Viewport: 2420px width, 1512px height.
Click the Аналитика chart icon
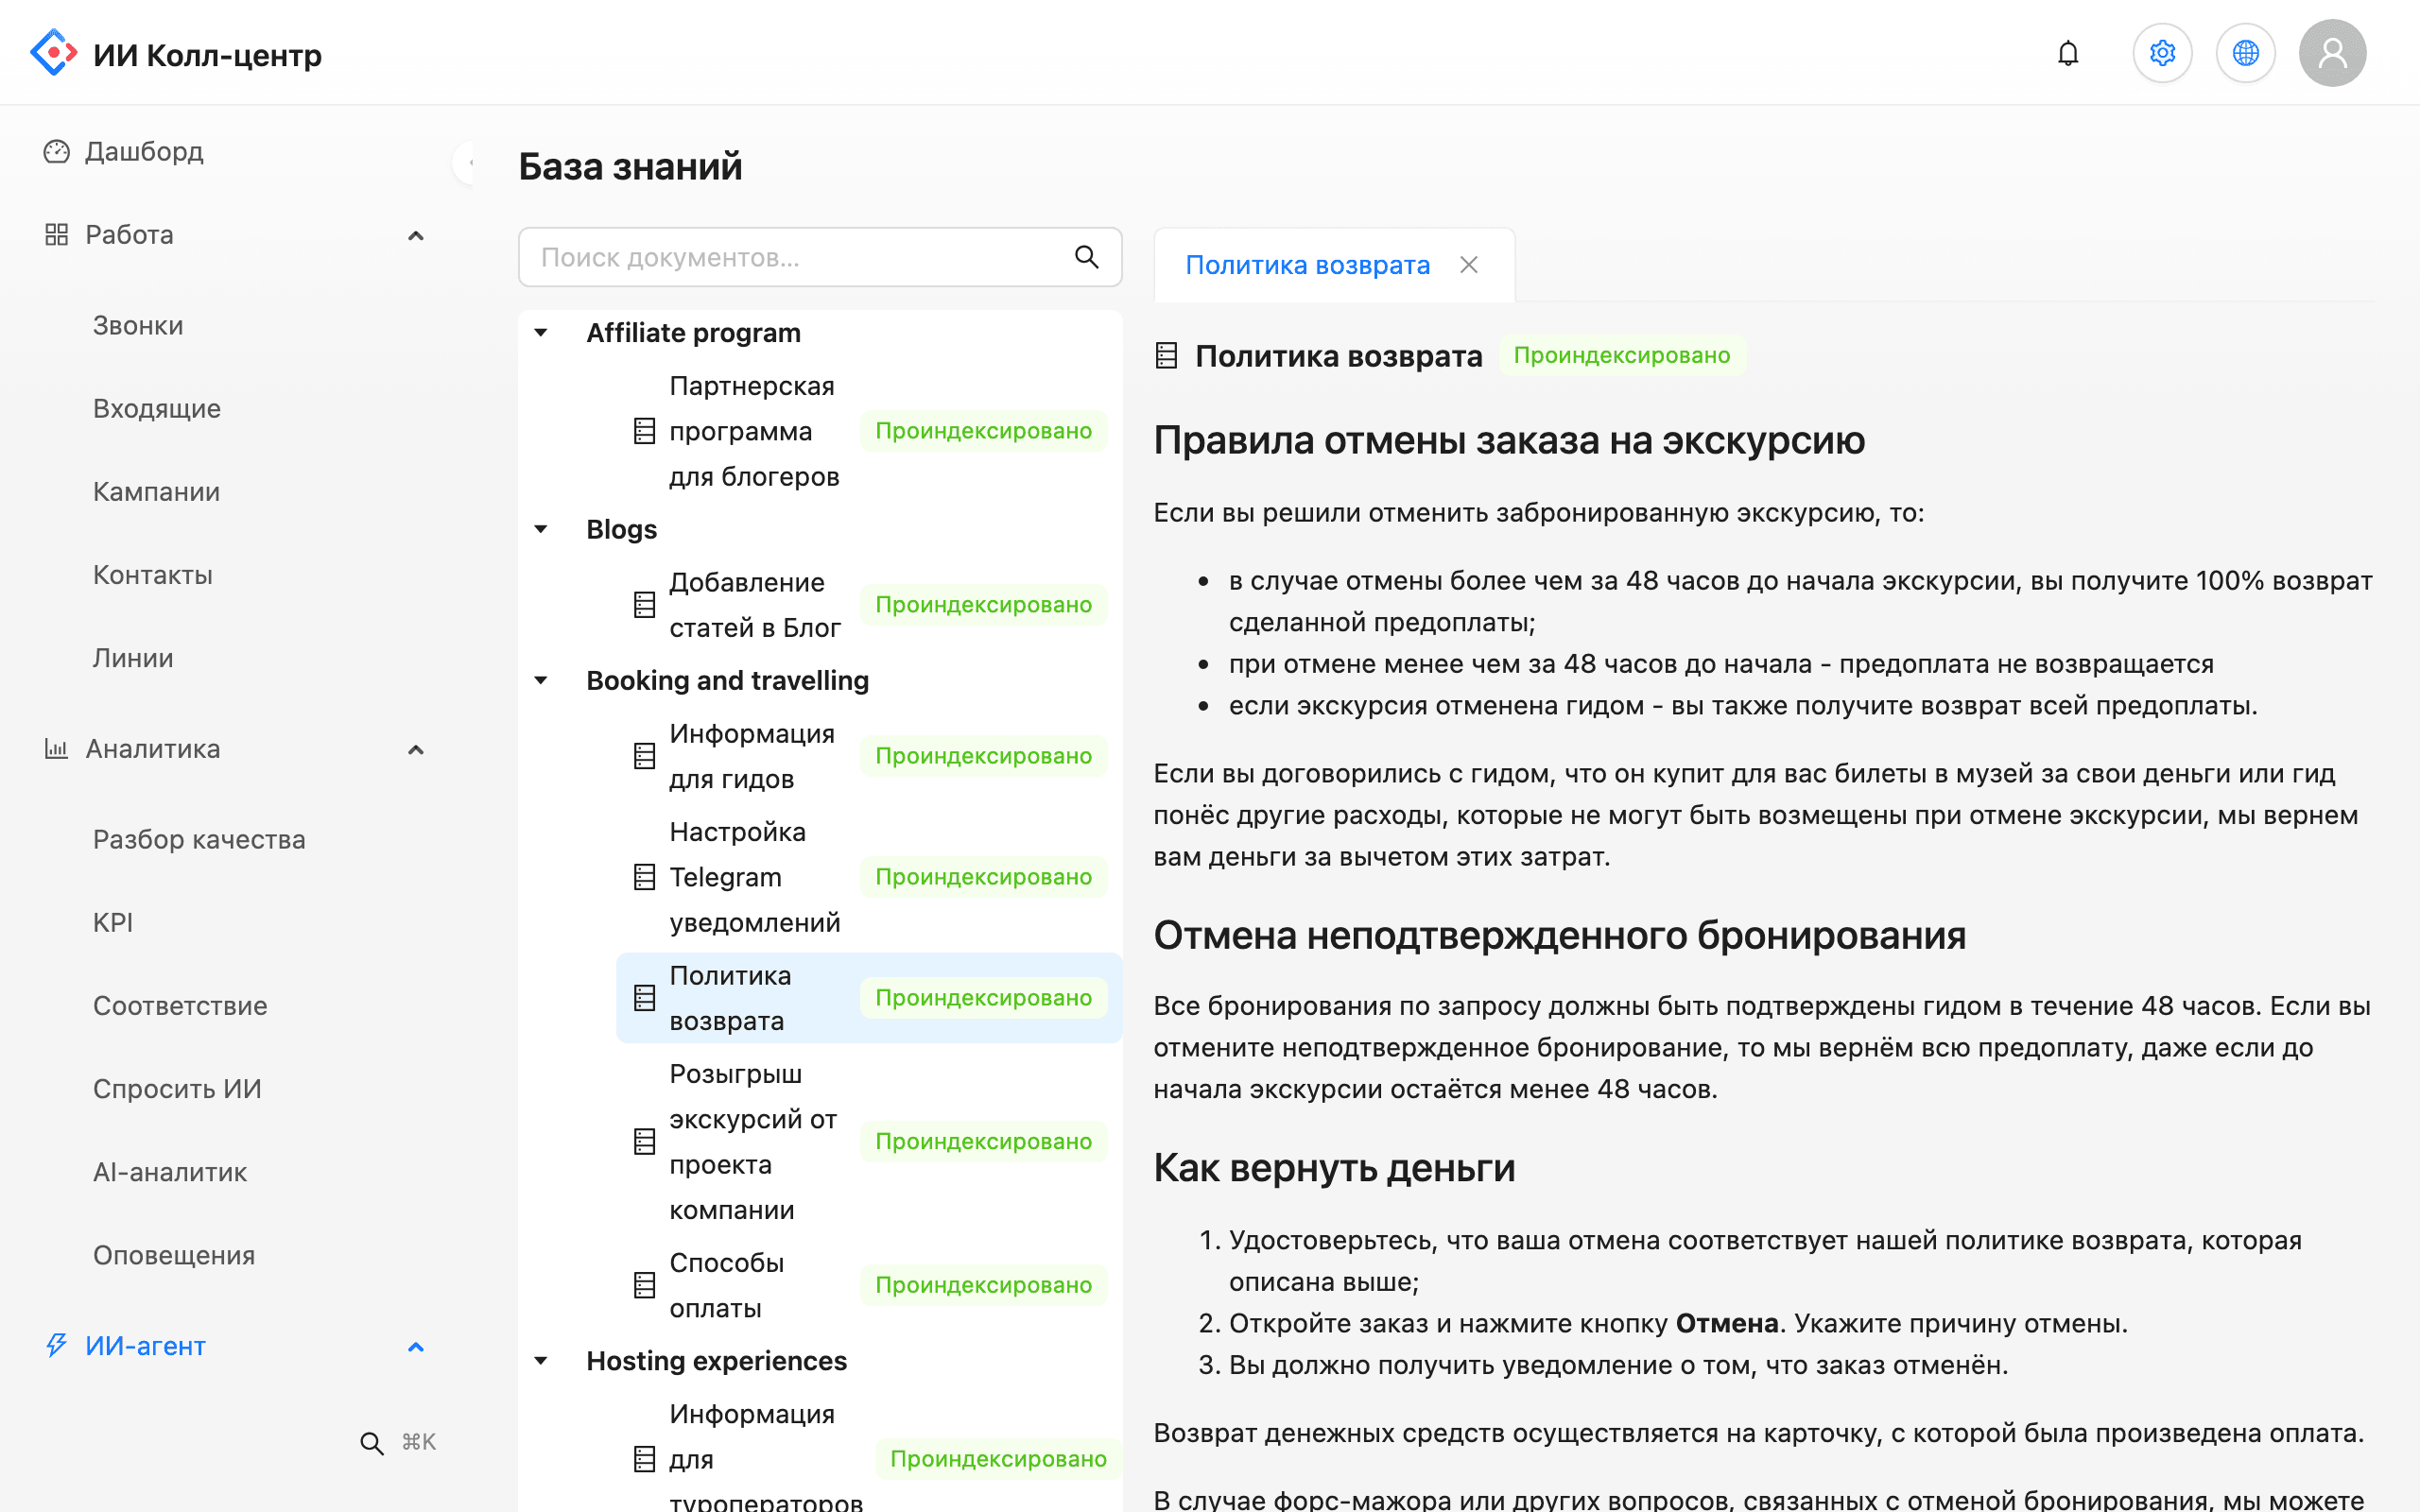[x=57, y=748]
